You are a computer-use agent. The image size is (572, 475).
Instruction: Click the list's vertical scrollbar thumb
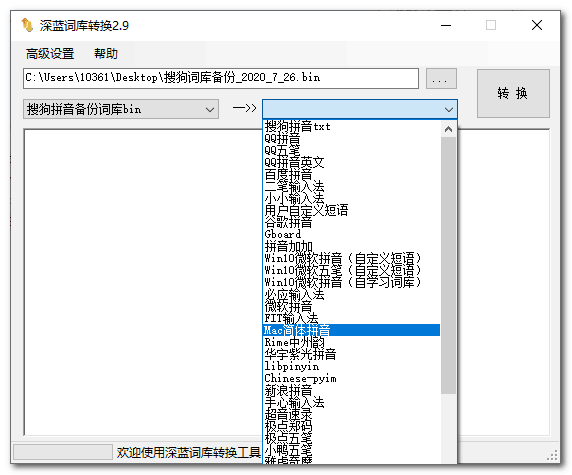[x=448, y=265]
